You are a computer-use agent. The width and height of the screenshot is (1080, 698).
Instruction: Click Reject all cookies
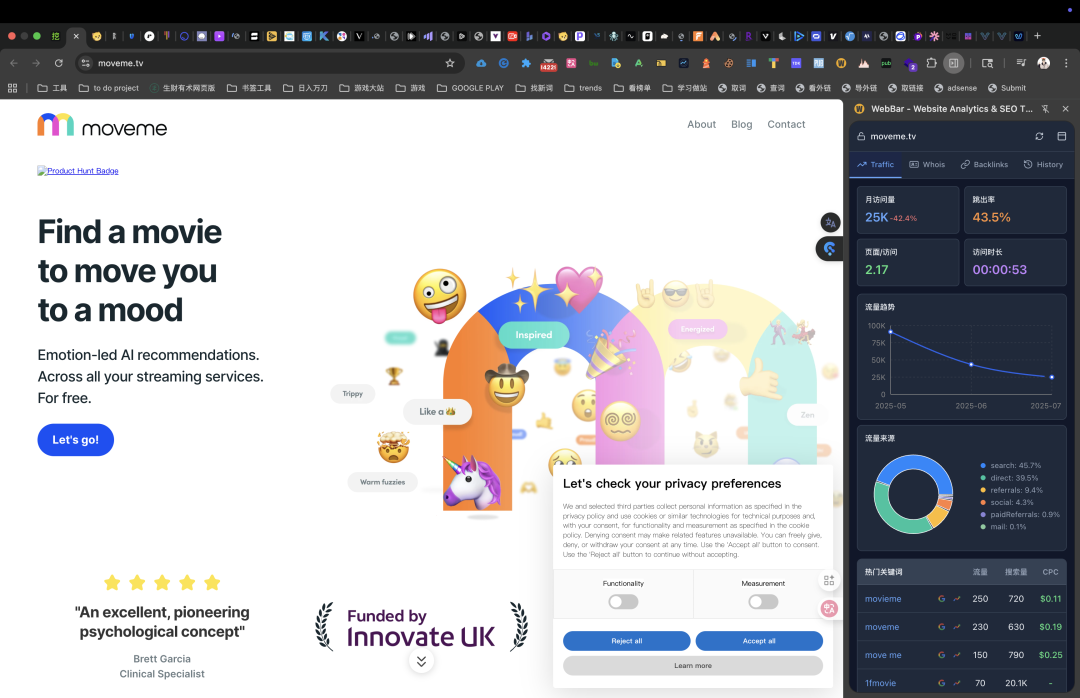coord(626,641)
